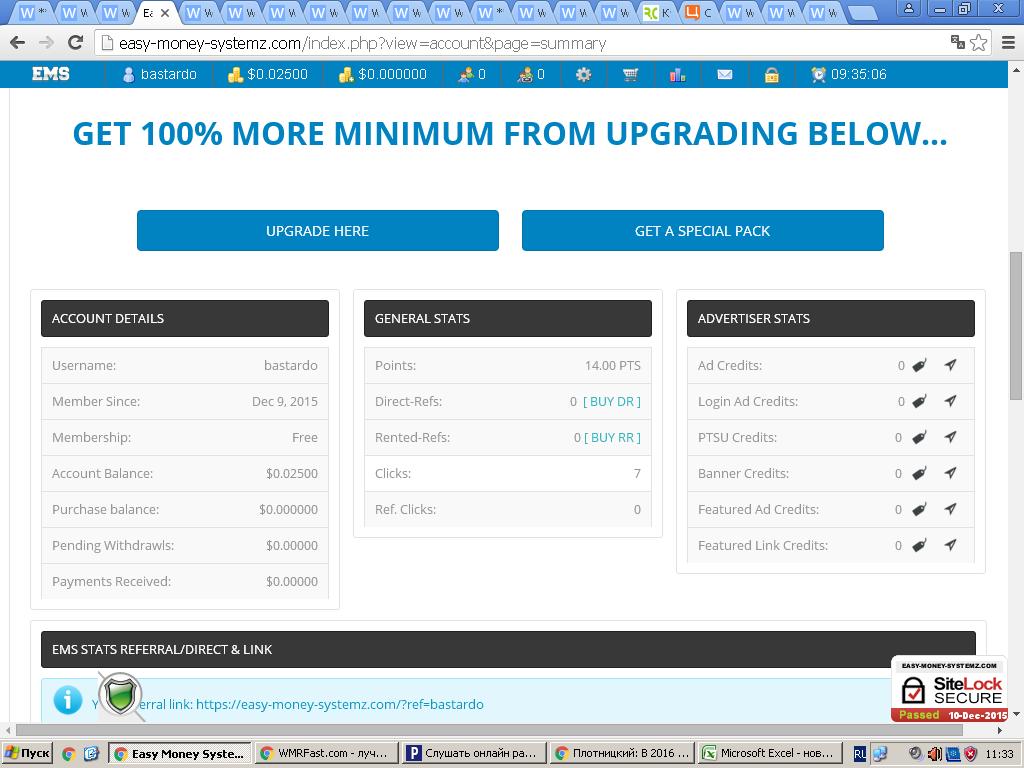1024x768 pixels.
Task: Click the tag icon for Featured Link Credits
Action: [x=919, y=545]
